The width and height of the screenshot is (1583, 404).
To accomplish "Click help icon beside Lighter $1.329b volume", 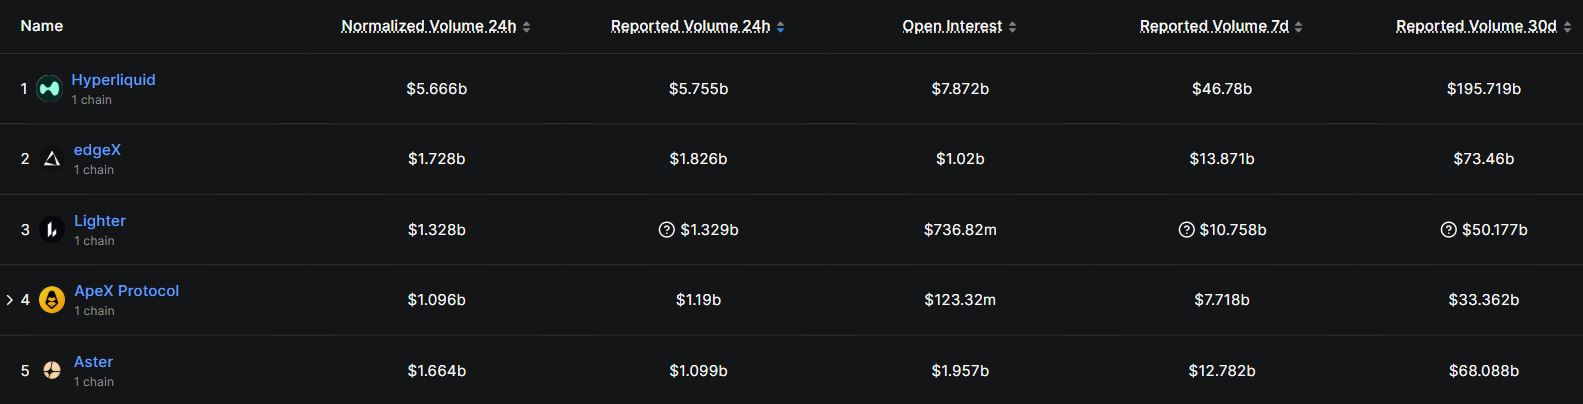I will pyautogui.click(x=667, y=230).
